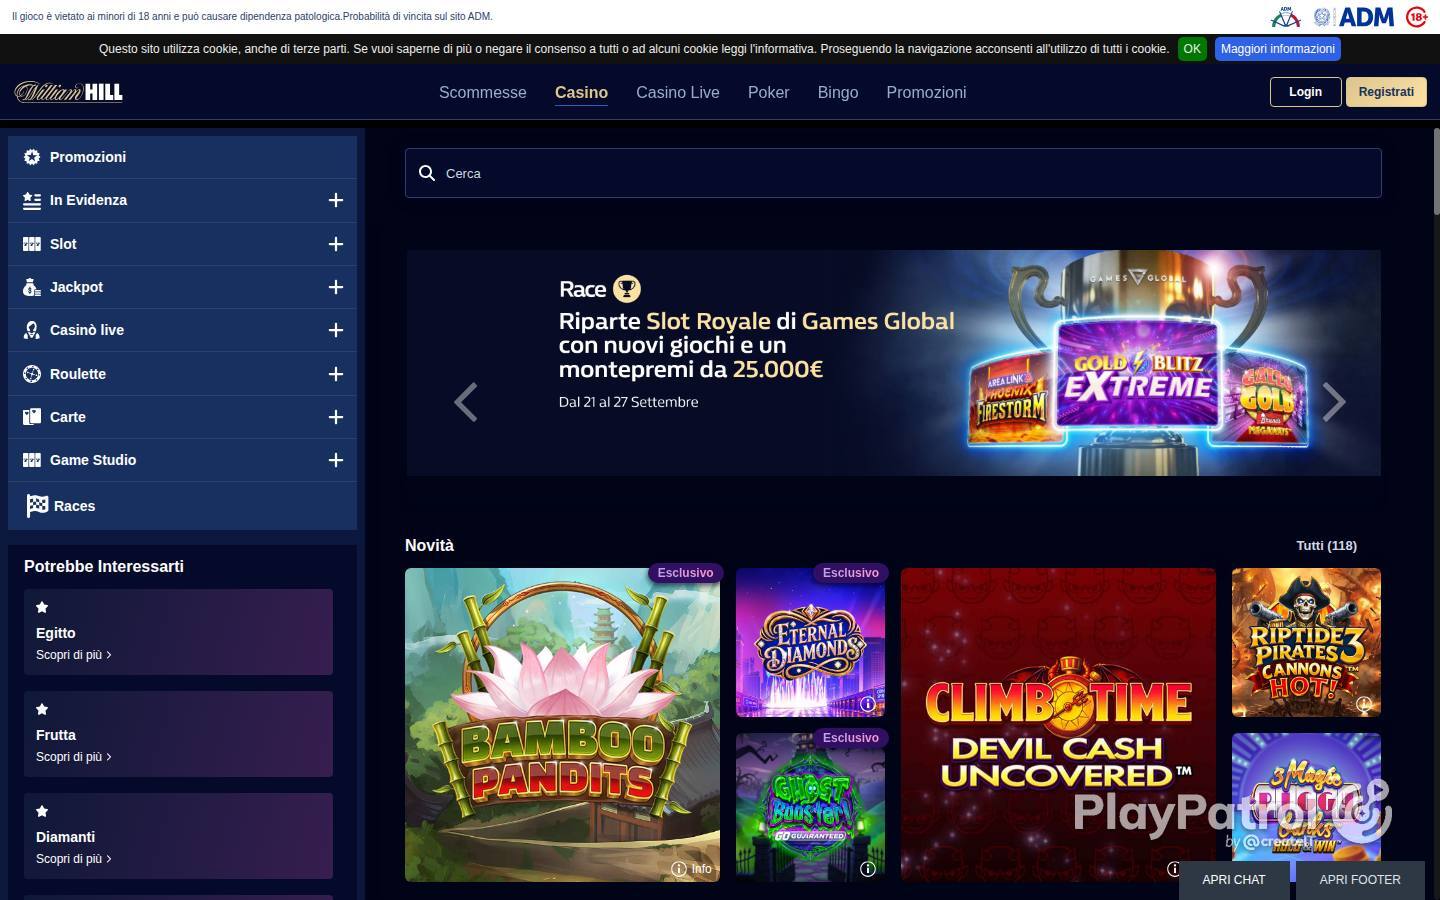Open Promozioni in the sidebar
1440x900 pixels.
point(182,157)
